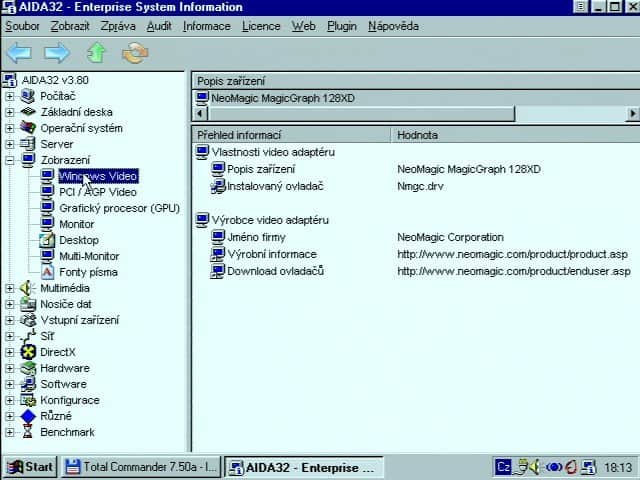Click the Různé blue diamond icon
The image size is (640, 480).
tap(28, 416)
